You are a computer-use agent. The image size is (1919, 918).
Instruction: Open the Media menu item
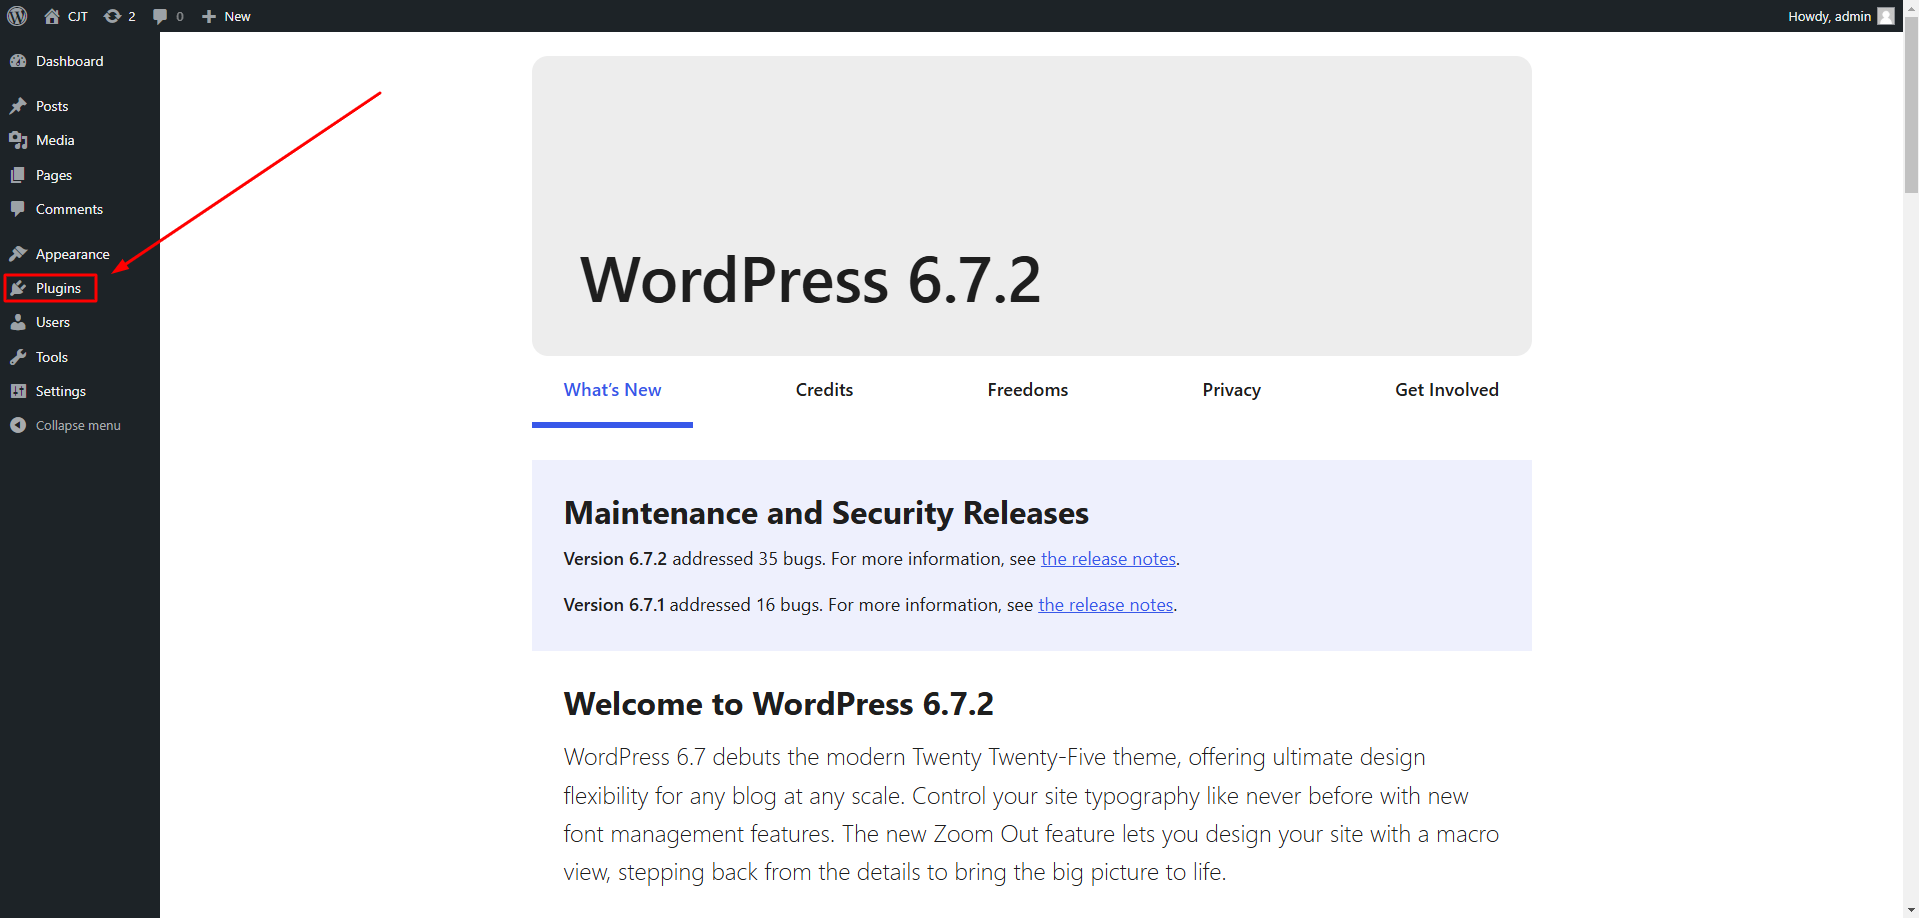click(80, 140)
